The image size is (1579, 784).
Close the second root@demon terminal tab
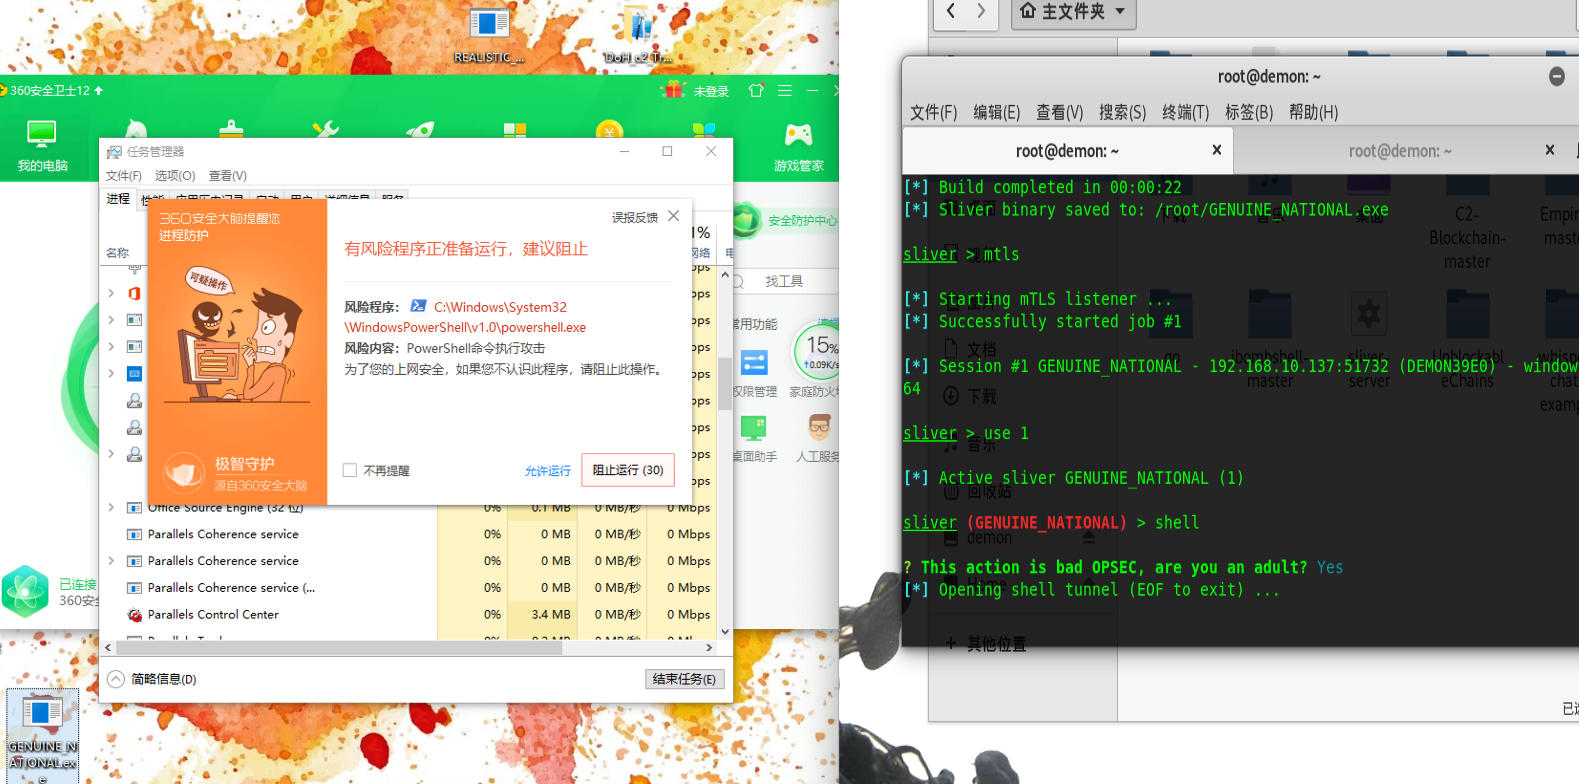tap(1550, 150)
